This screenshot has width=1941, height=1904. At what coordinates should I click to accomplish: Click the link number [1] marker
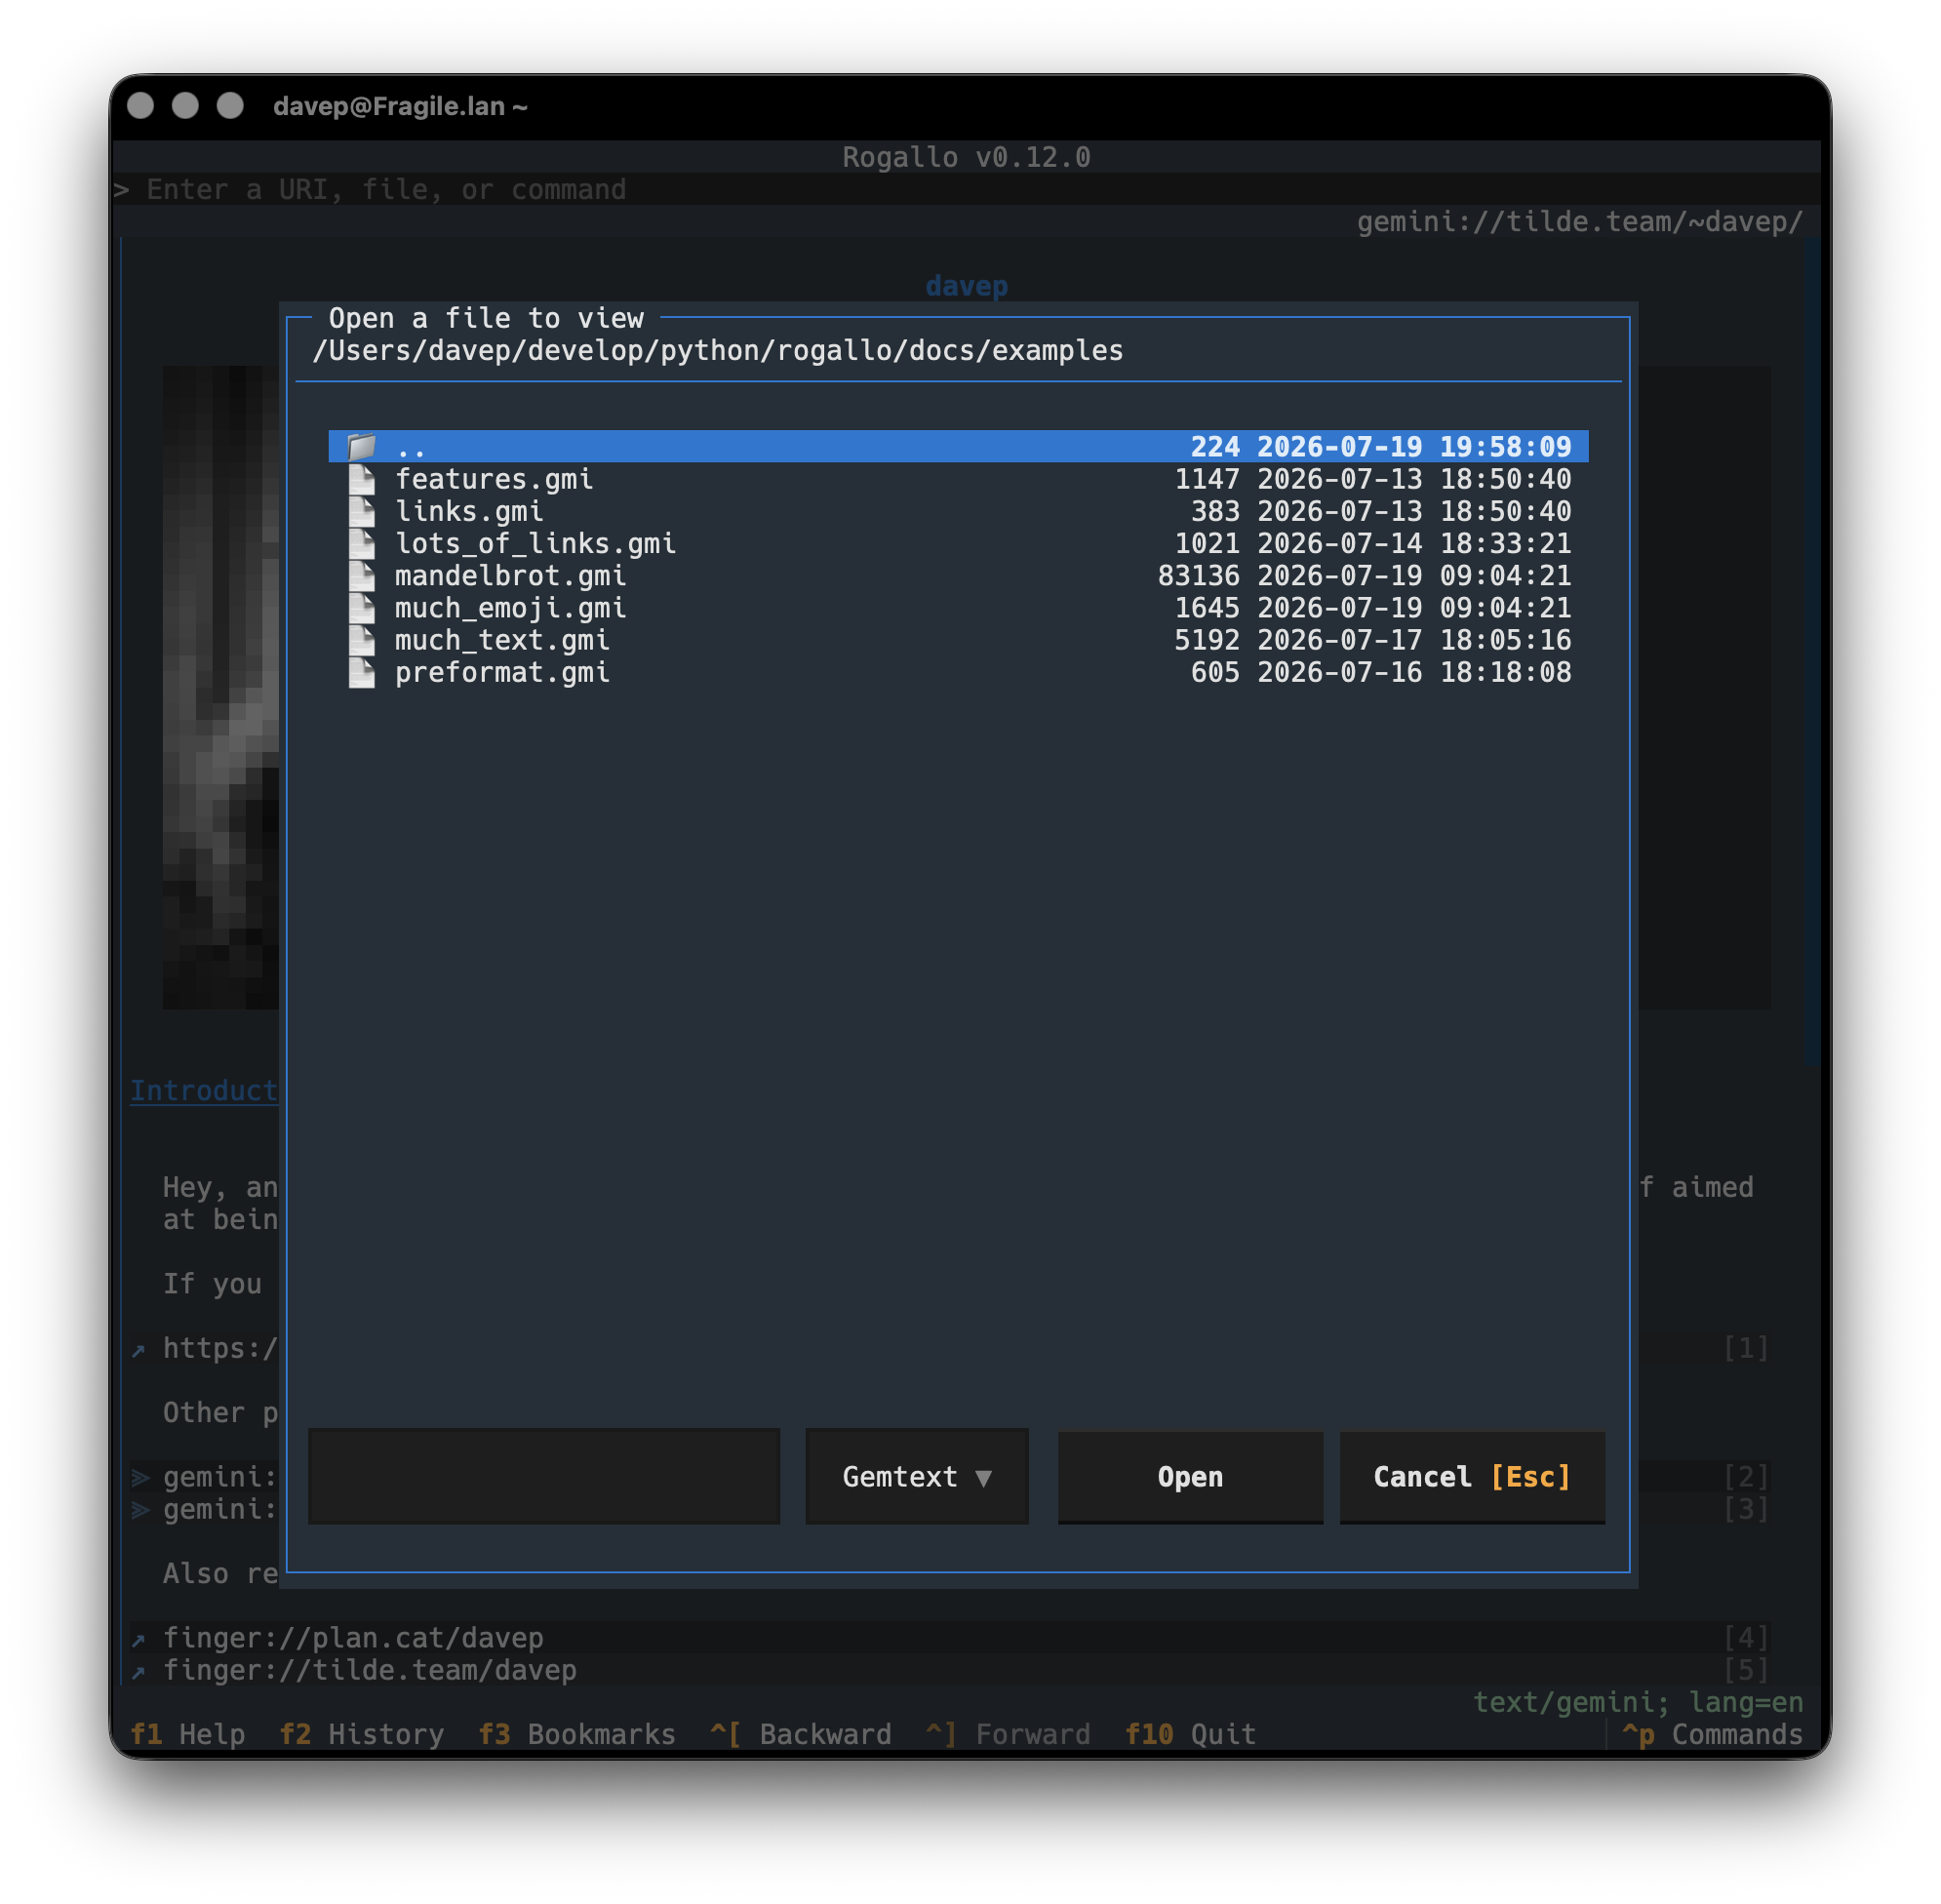pyautogui.click(x=1745, y=1348)
